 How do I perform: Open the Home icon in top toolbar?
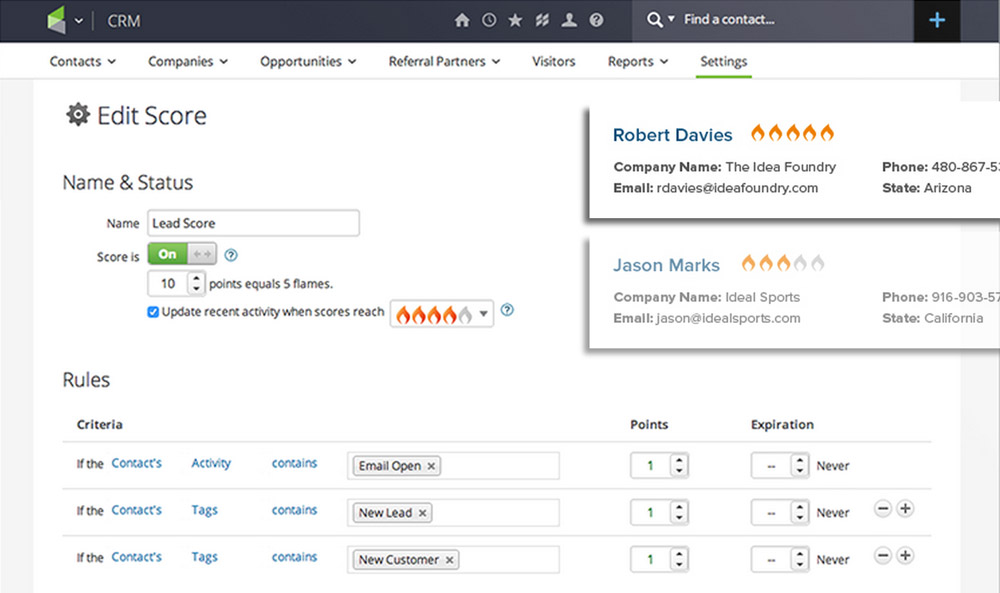[461, 20]
